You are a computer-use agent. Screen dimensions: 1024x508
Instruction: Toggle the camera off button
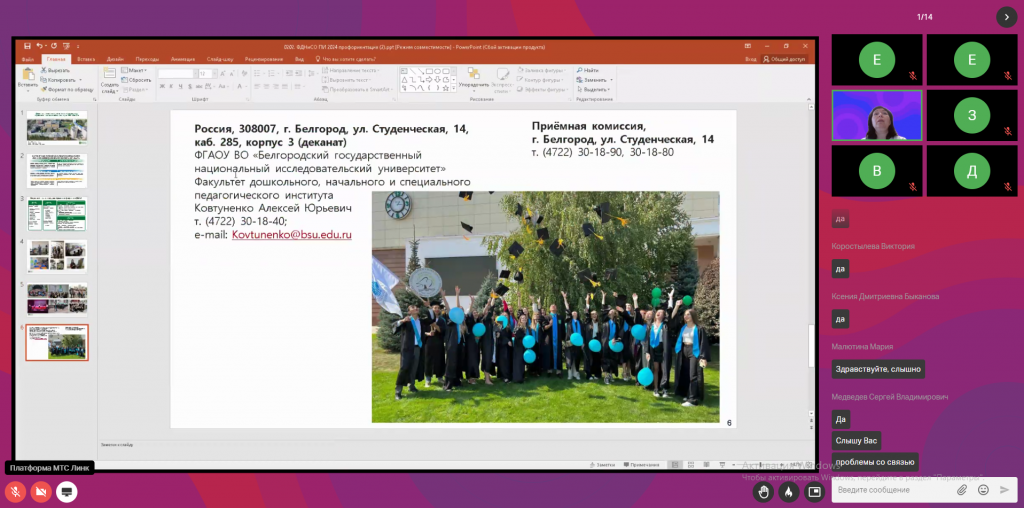[x=40, y=491]
